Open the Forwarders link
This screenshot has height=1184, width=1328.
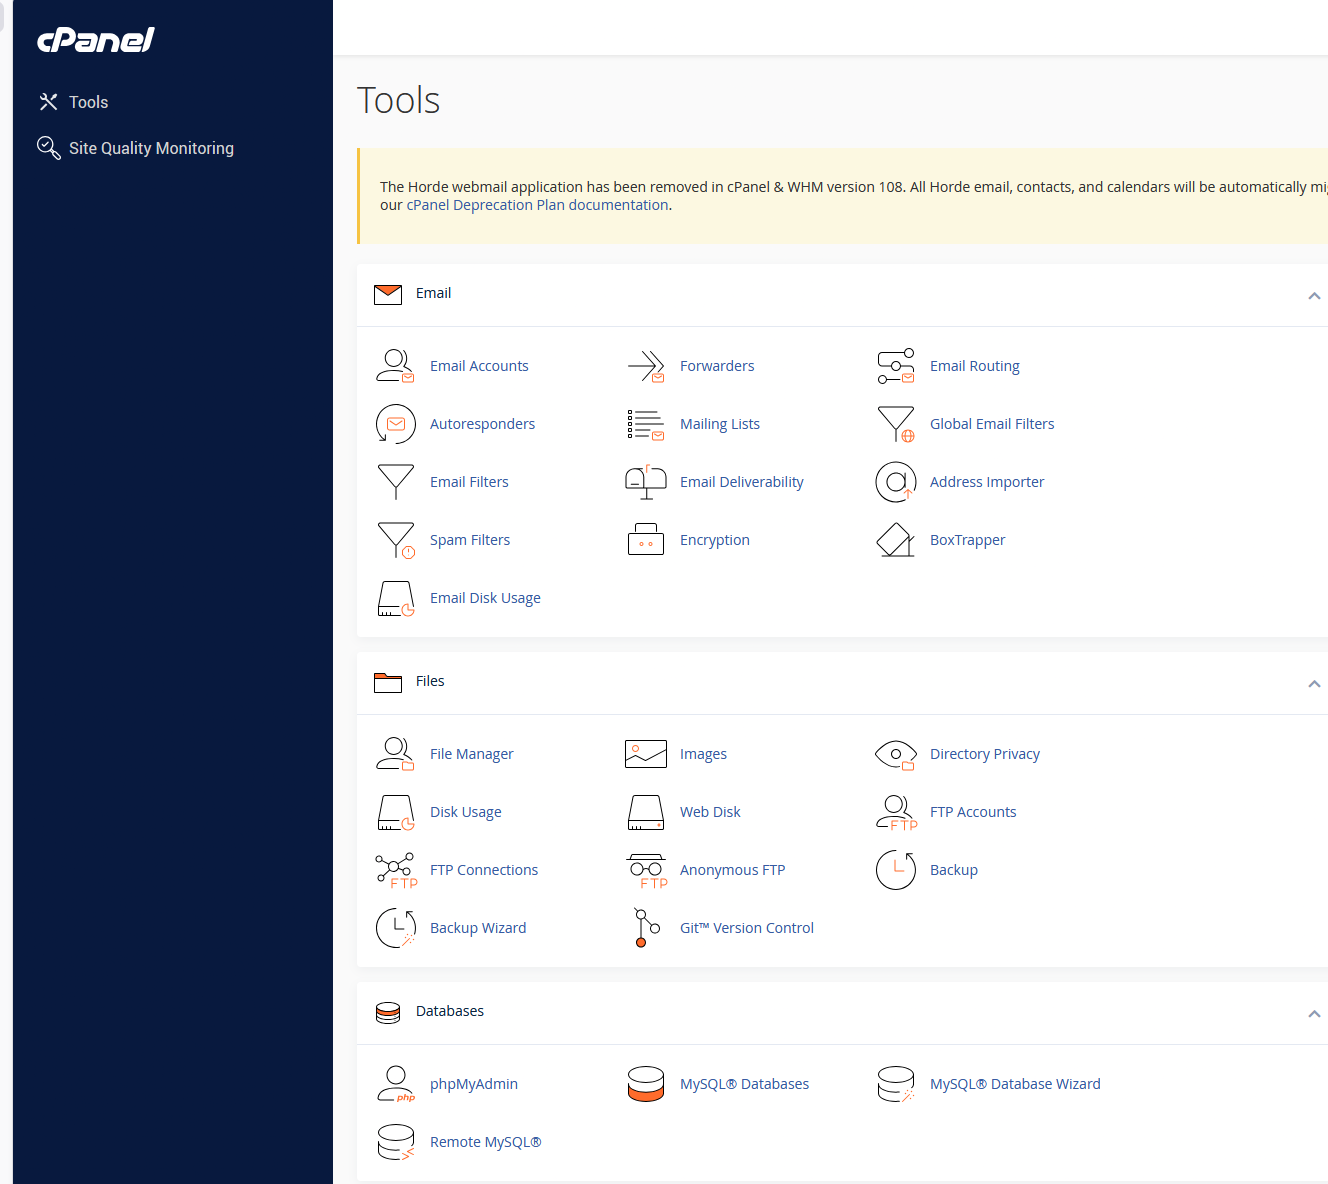(x=717, y=366)
